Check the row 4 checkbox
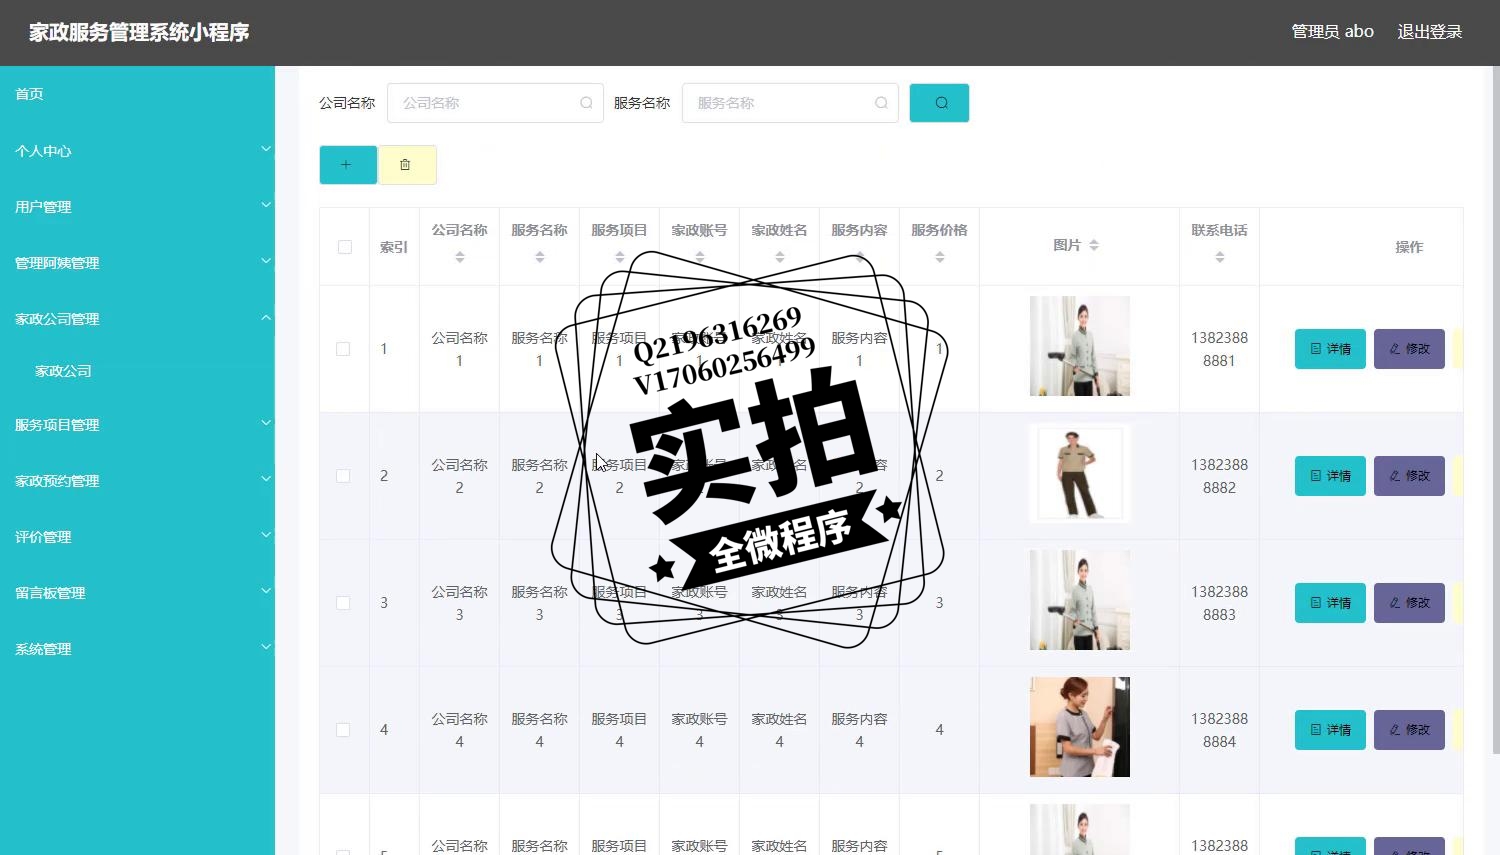 (343, 730)
